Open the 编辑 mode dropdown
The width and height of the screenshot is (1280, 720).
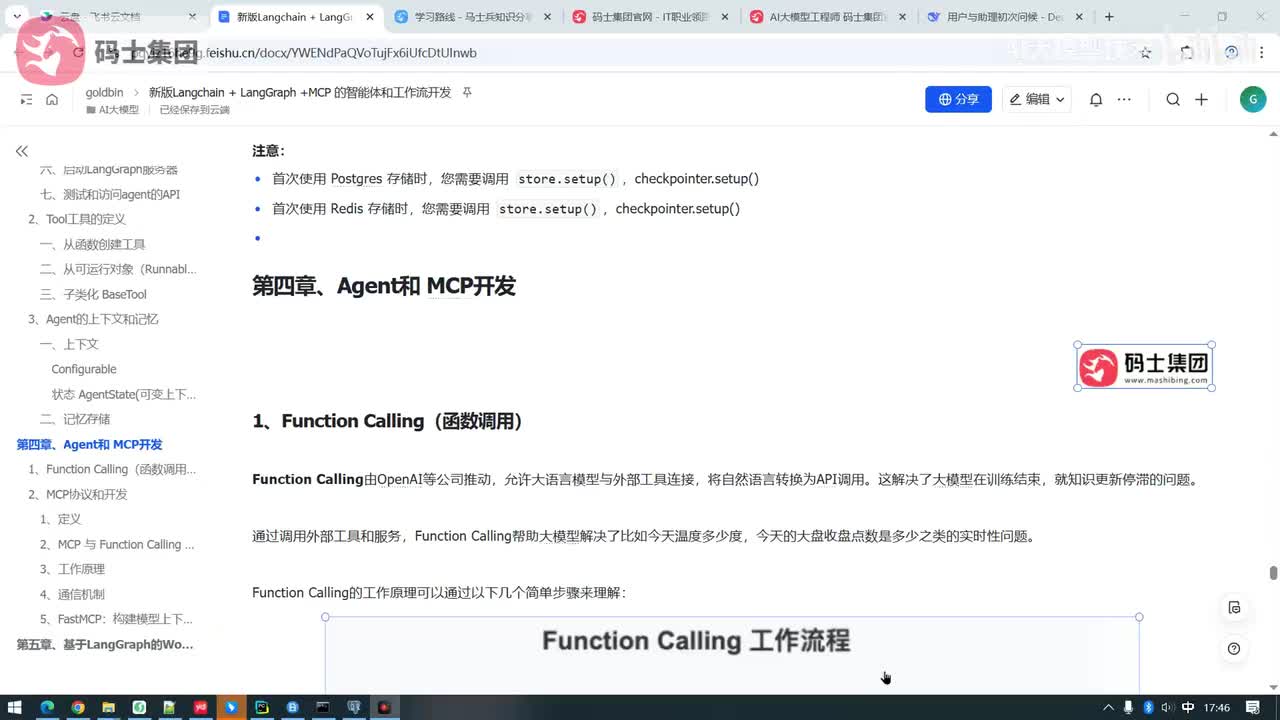(1037, 99)
